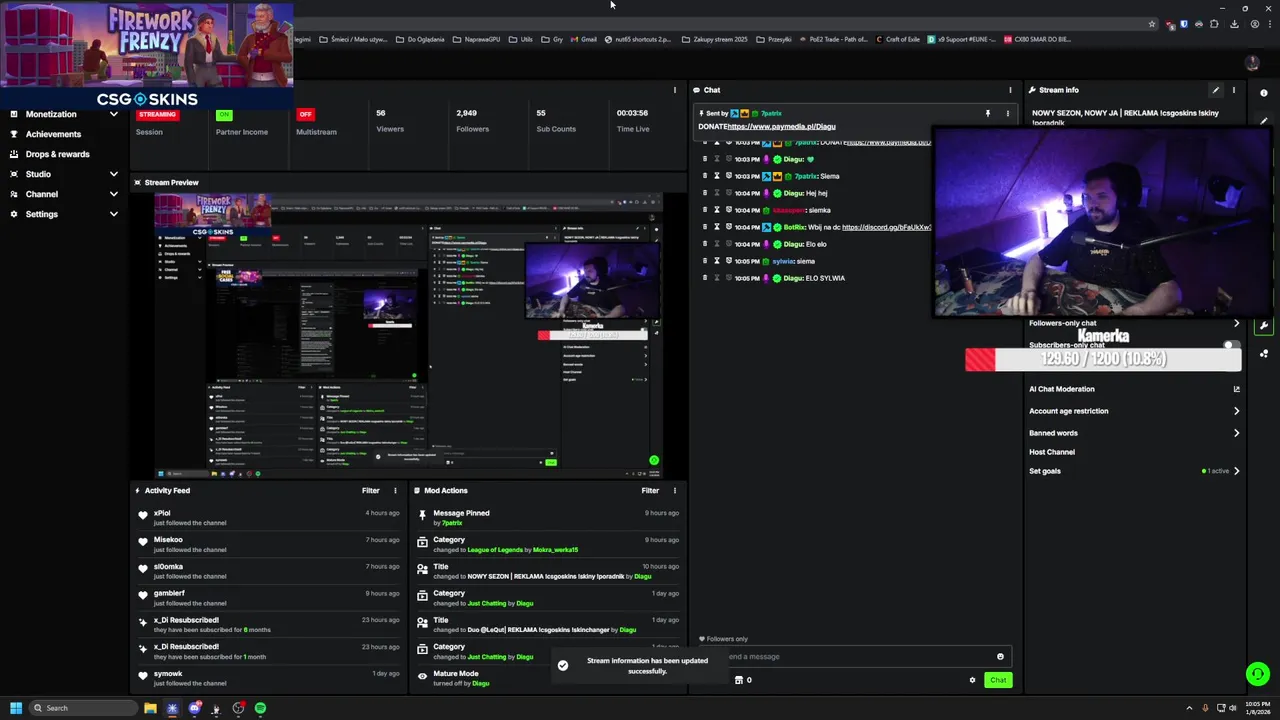Screen dimensions: 1280x720
Task: Open Account age restriction options
Action: coord(1236,411)
